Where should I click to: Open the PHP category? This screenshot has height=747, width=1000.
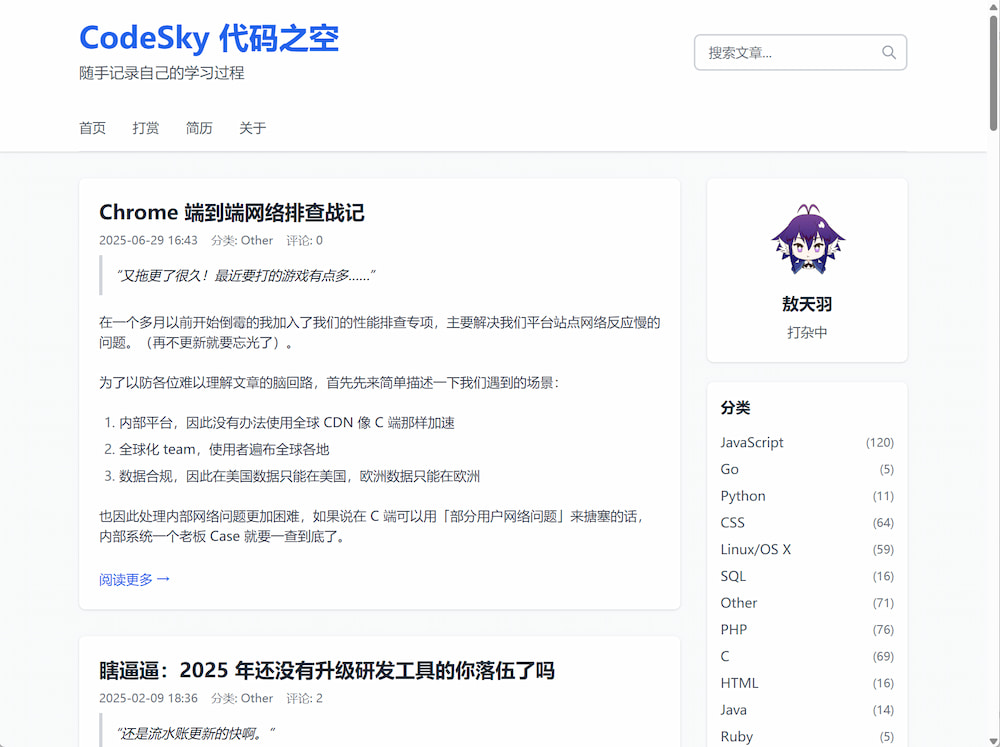[x=734, y=629]
